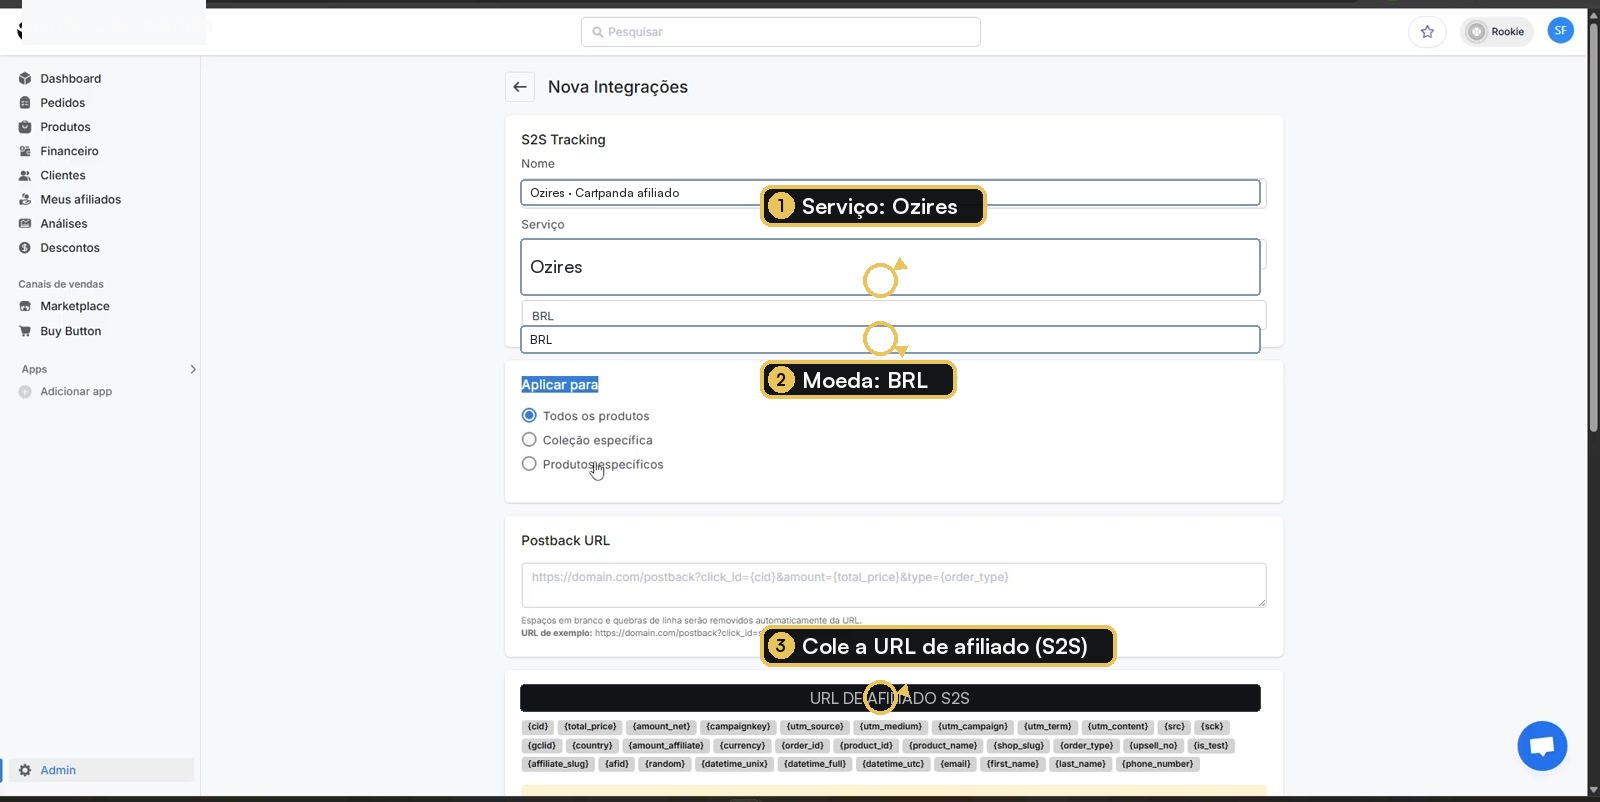
Task: Open the Serviço dropdown showing Ozires
Action: [x=890, y=267]
